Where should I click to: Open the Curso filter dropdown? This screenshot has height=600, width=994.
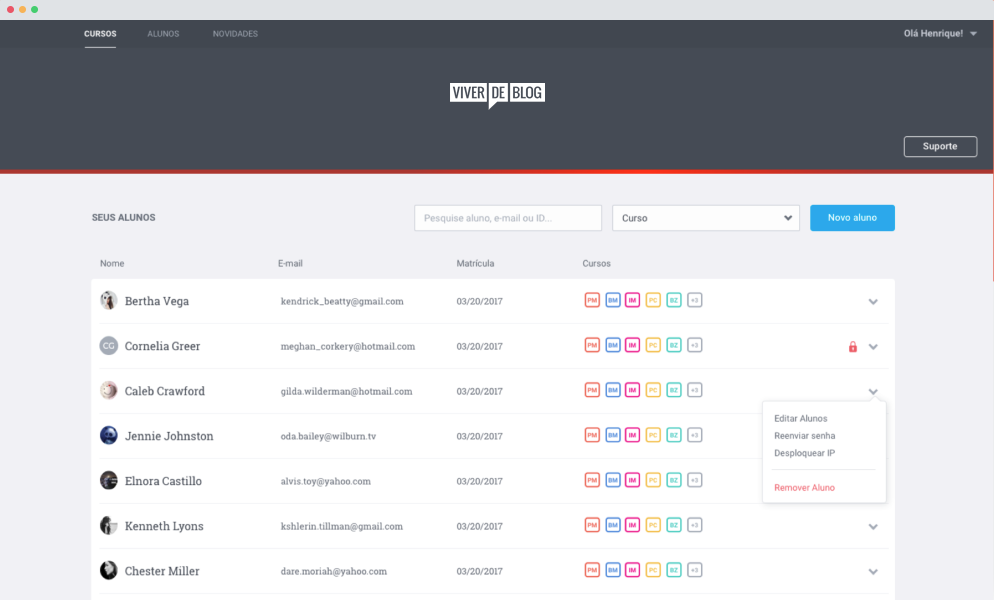click(705, 218)
